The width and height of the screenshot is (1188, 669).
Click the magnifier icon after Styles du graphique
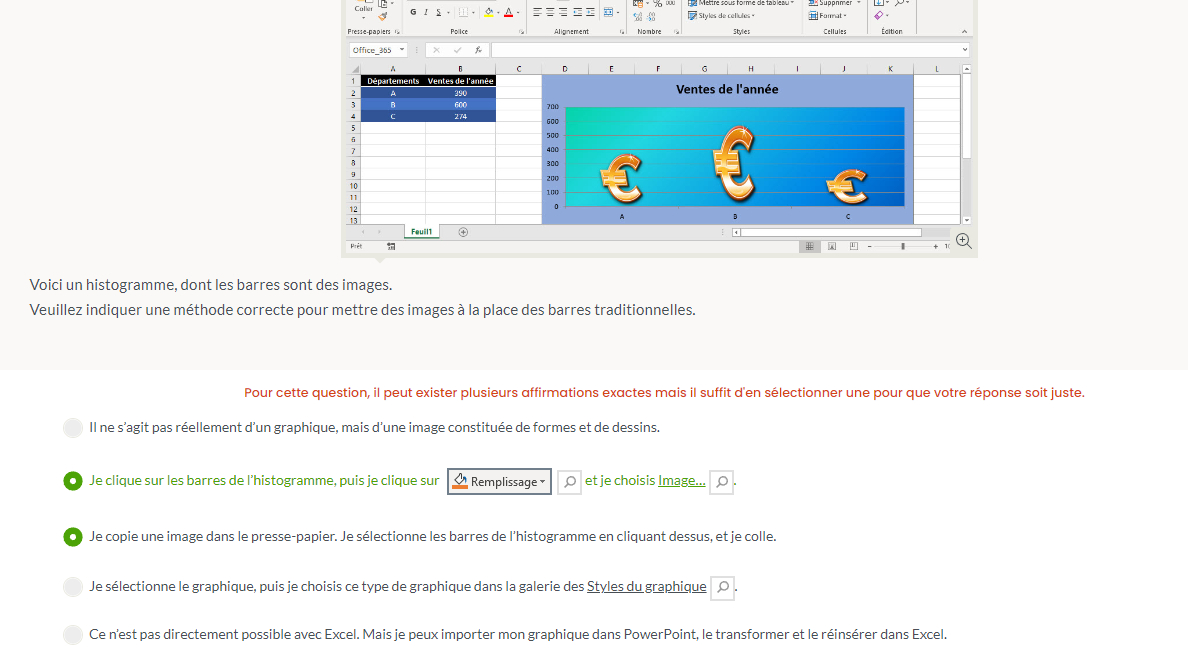pyautogui.click(x=722, y=587)
